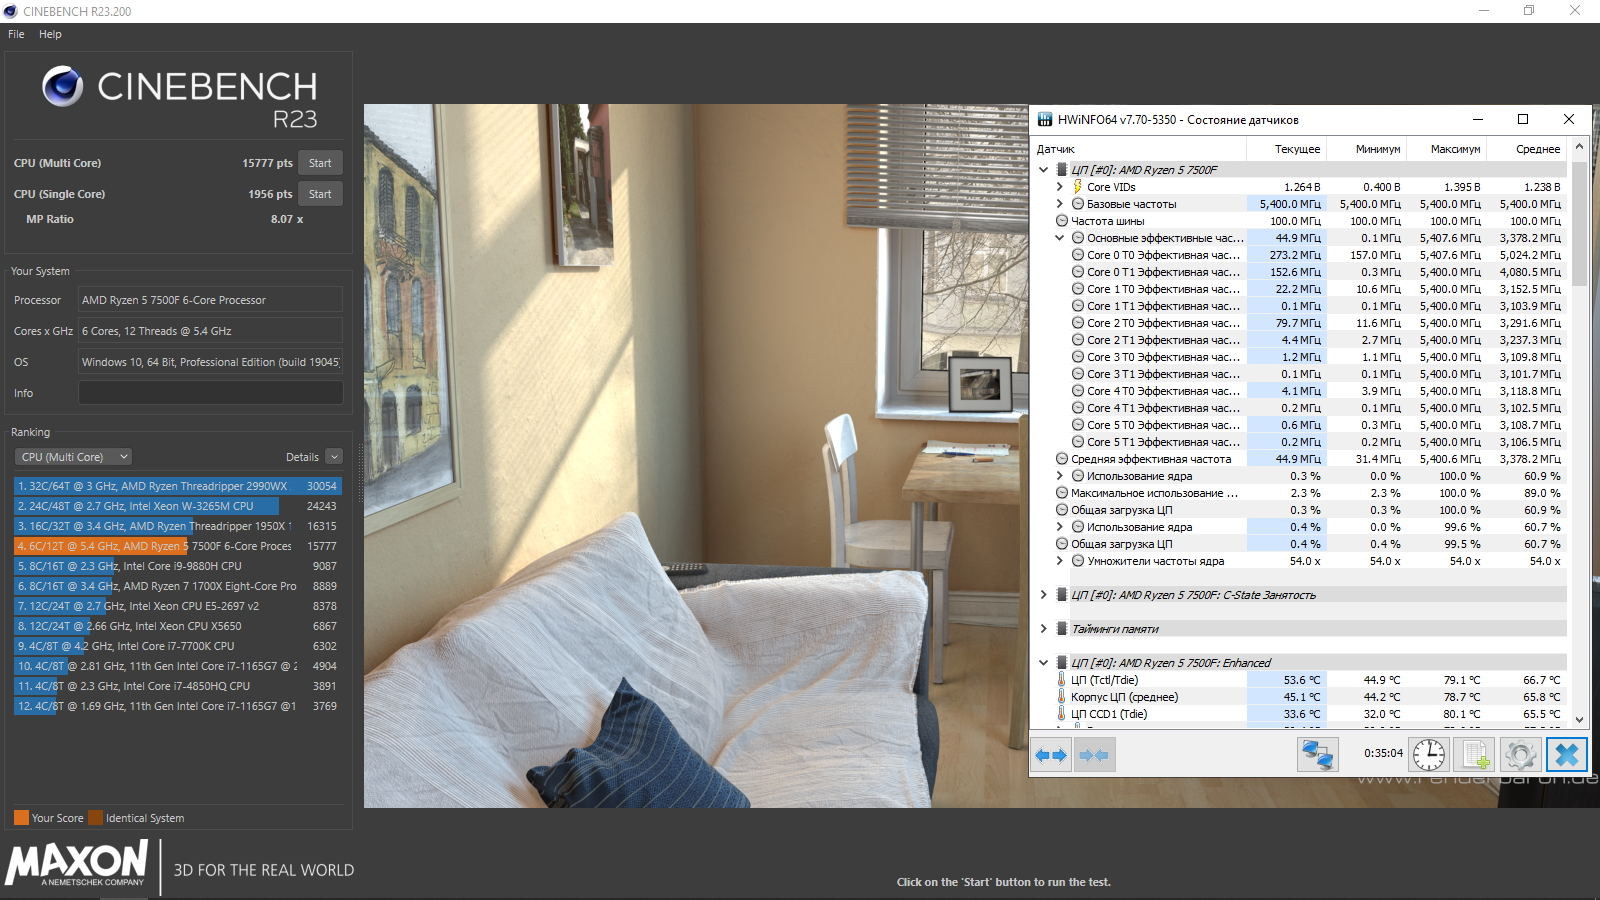The image size is (1600, 900).
Task: Click the Минимум column header
Action: [x=1366, y=149]
